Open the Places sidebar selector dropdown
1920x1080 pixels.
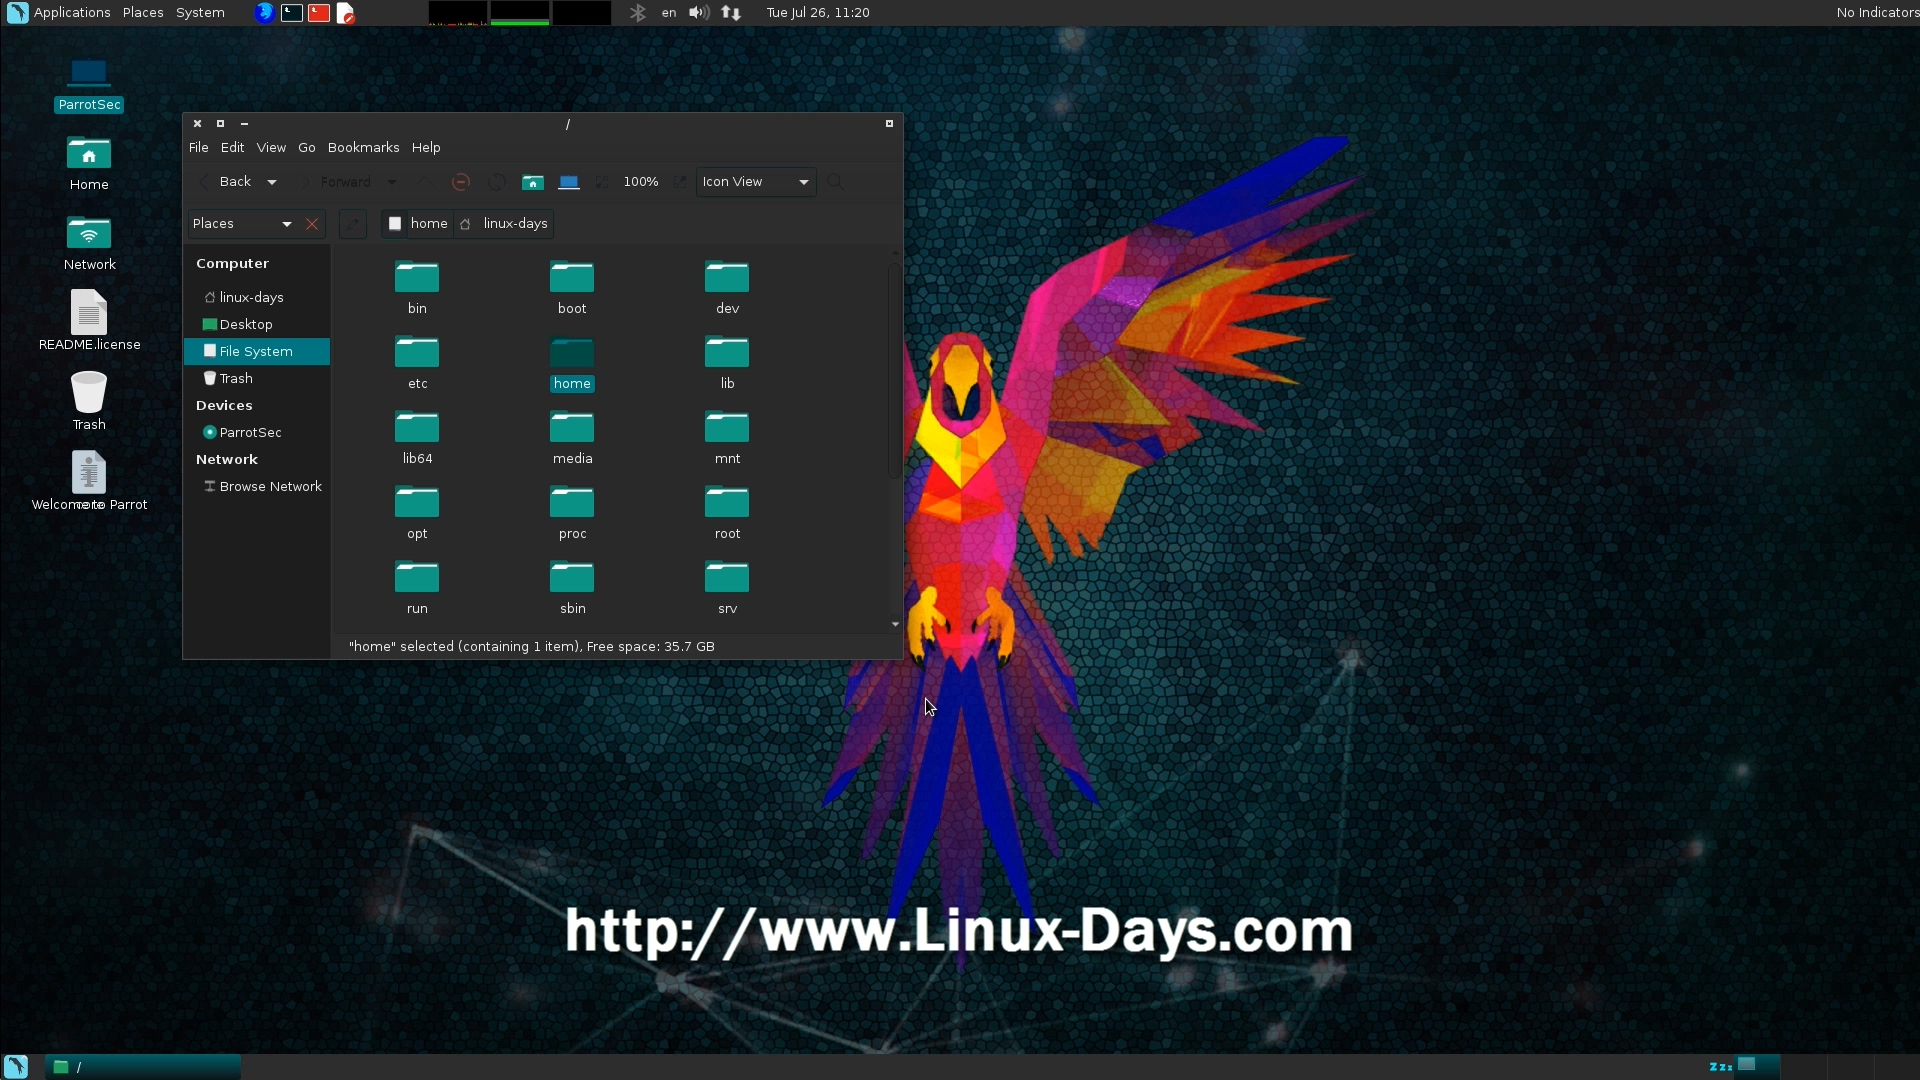coord(242,224)
